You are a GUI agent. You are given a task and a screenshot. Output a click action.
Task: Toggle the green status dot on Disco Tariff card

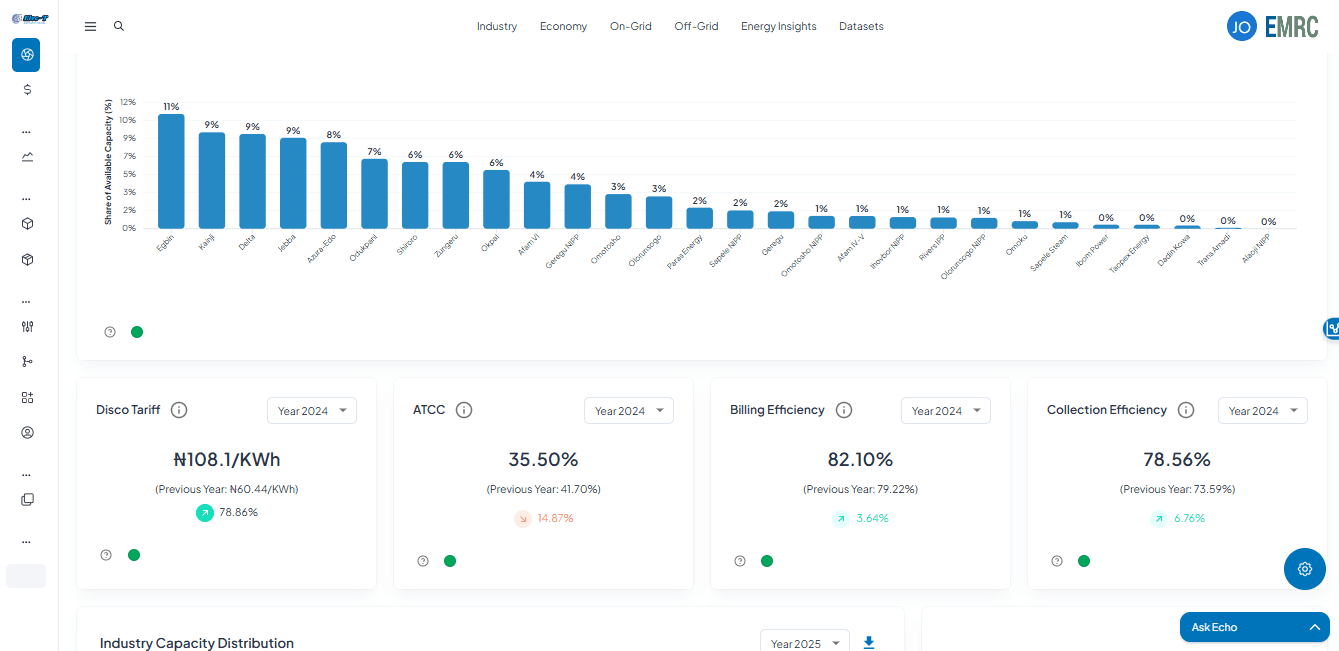pos(133,554)
